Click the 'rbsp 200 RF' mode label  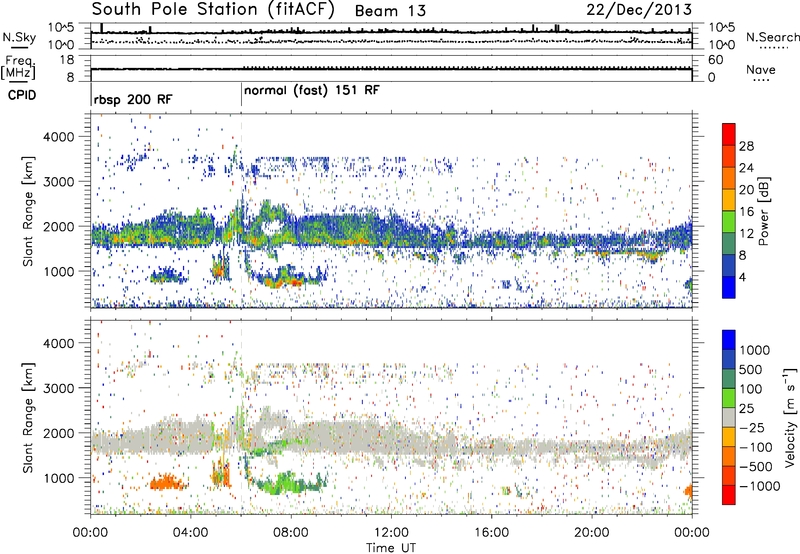tap(133, 99)
